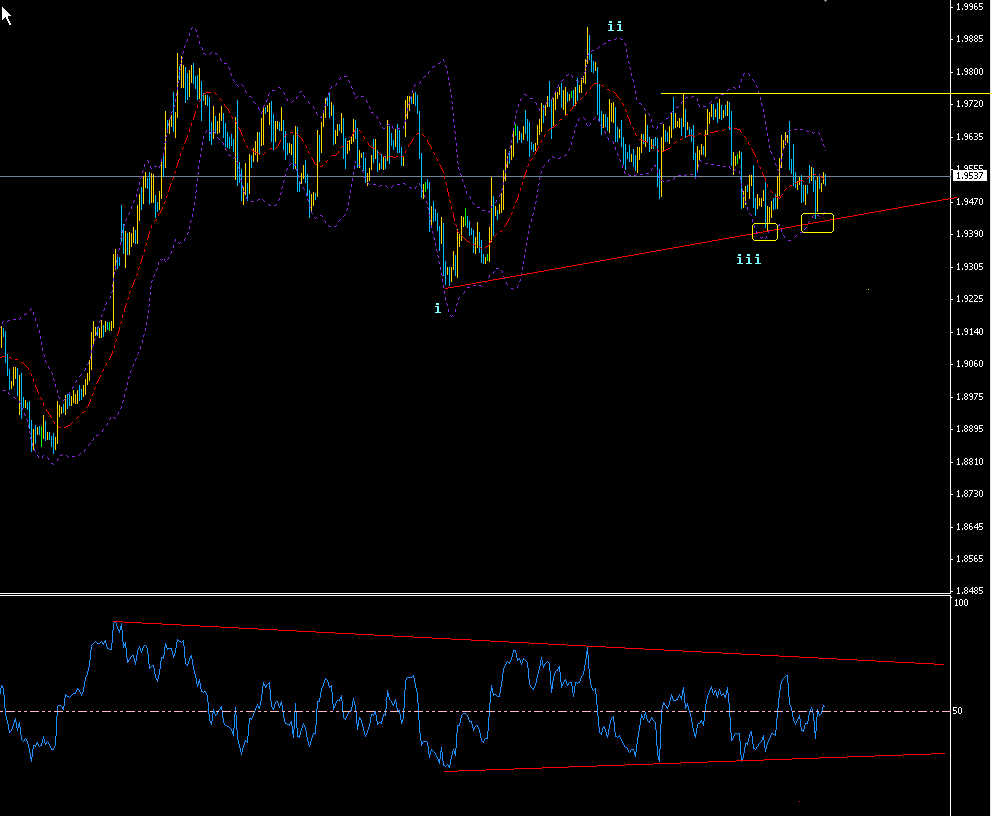Click the 1.9390 price axis label
The width and height of the screenshot is (992, 816).
click(969, 234)
